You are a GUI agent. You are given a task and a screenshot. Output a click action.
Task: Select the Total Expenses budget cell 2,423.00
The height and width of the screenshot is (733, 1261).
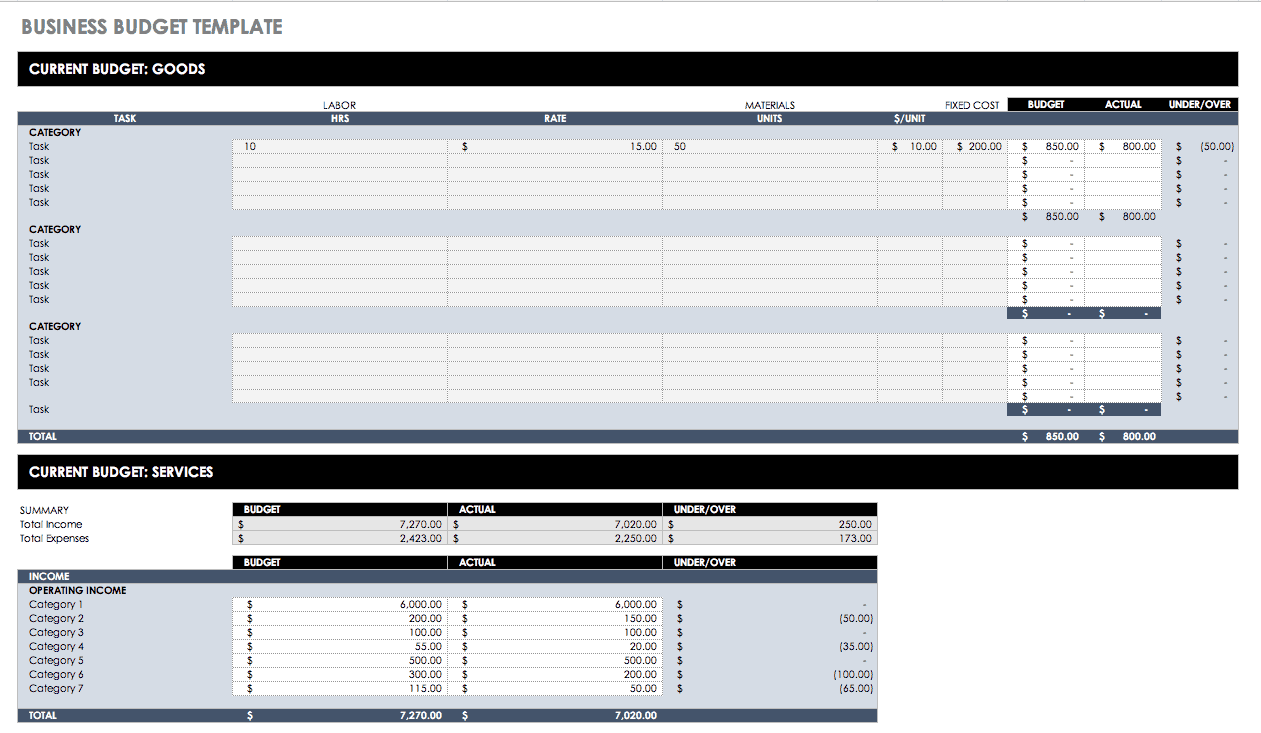(x=410, y=538)
